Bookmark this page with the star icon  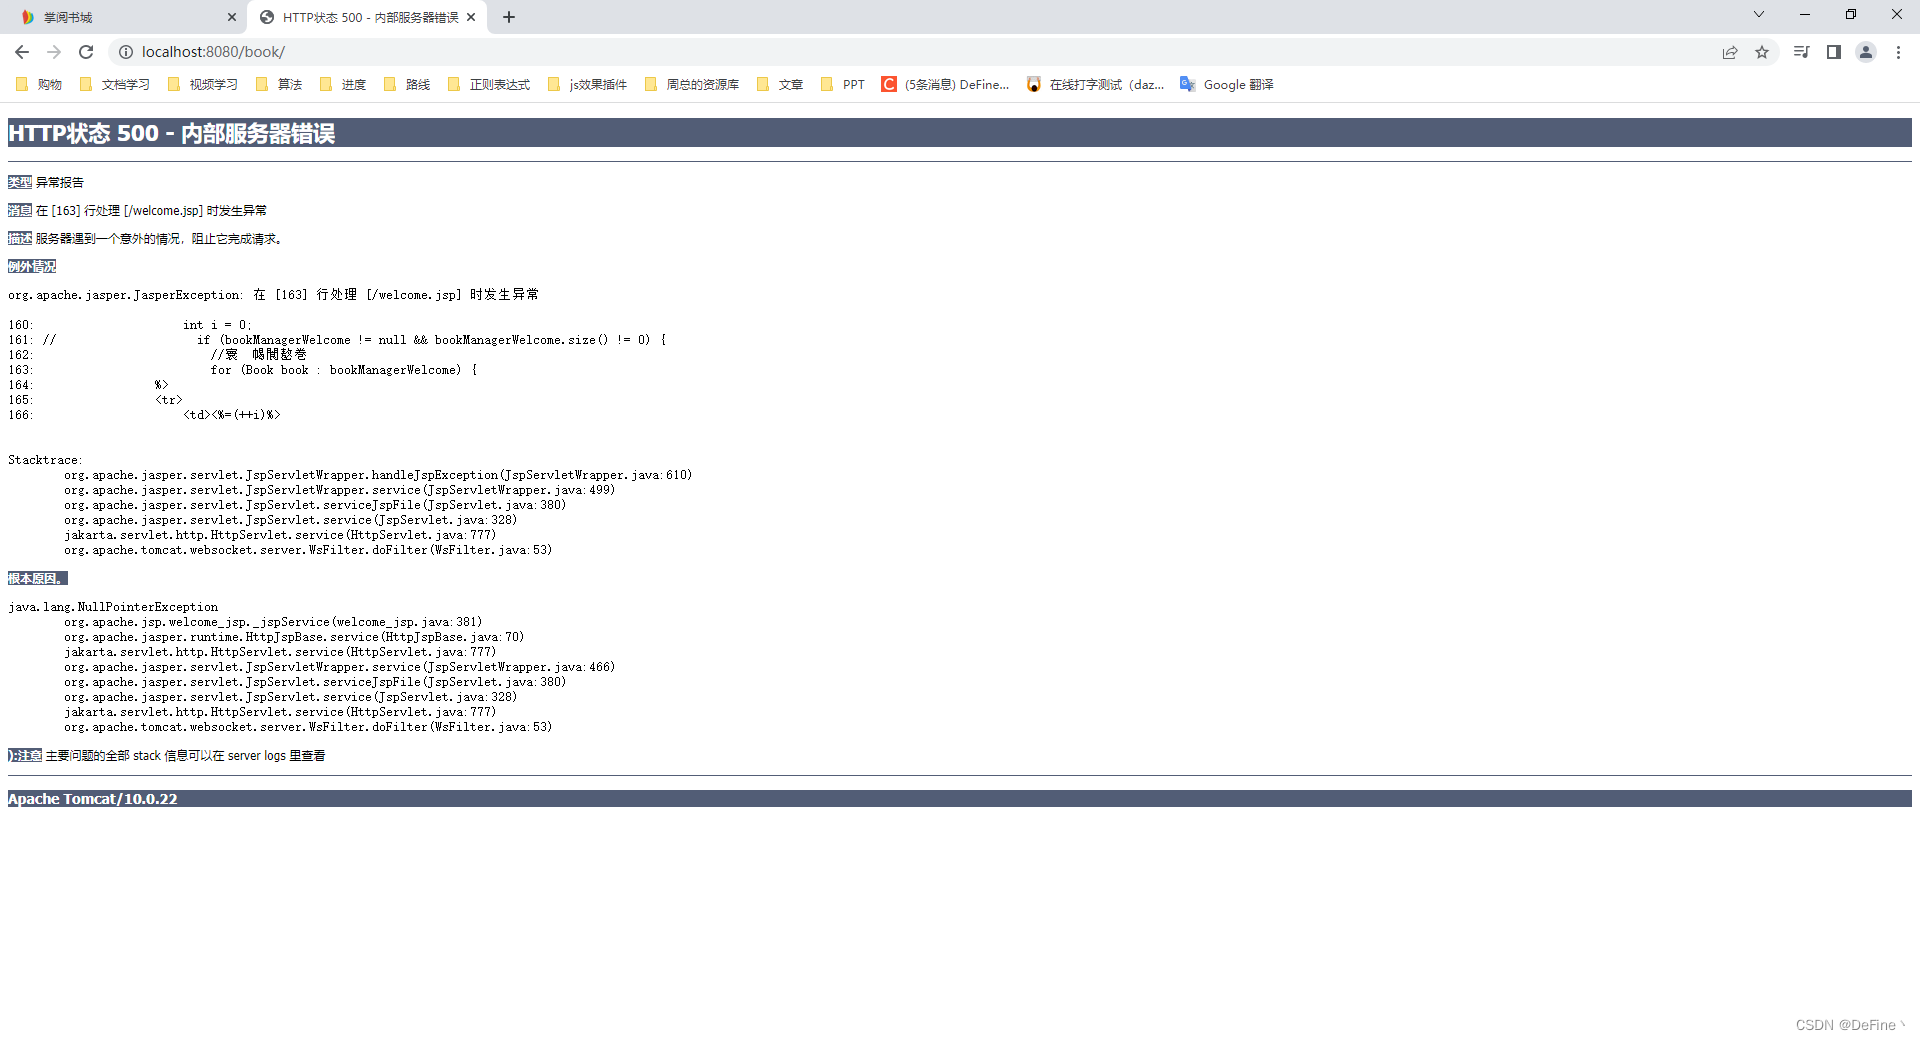tap(1762, 52)
